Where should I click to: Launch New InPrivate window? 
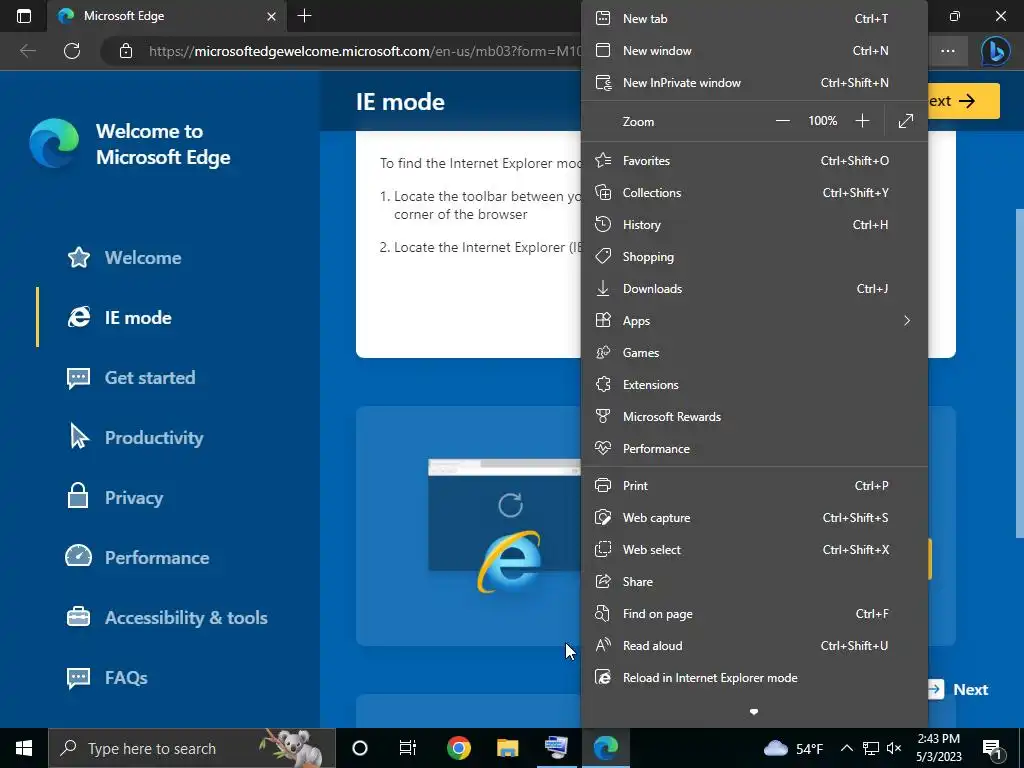[x=754, y=82]
